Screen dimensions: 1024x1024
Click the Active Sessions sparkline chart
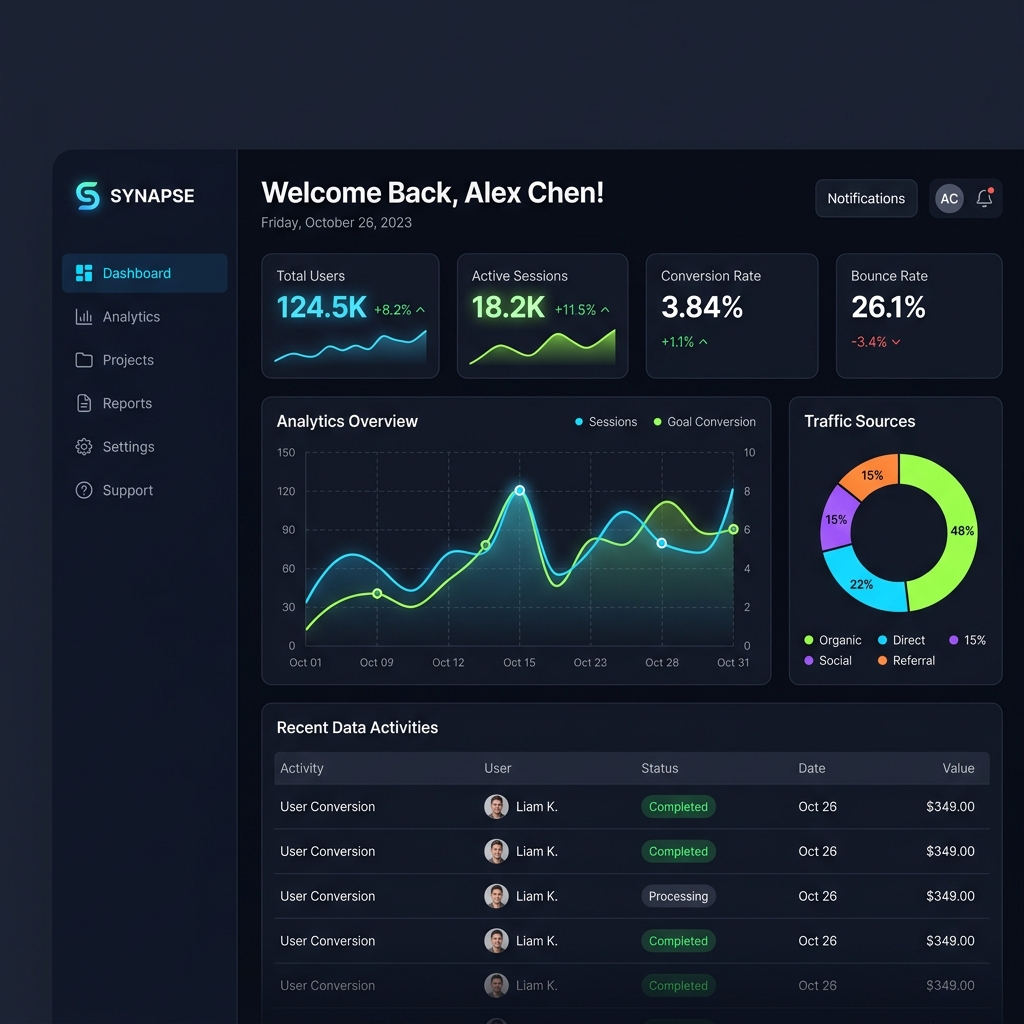[542, 347]
